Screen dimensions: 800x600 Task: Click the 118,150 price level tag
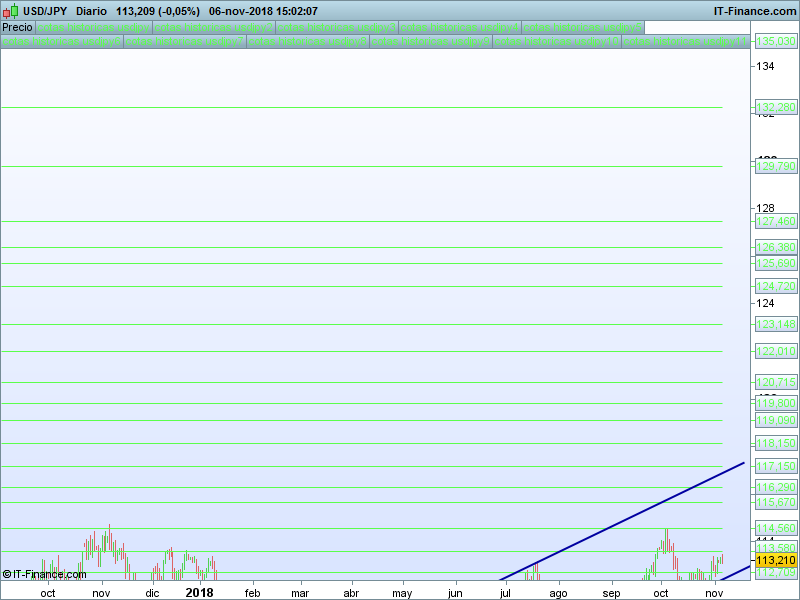coord(776,443)
